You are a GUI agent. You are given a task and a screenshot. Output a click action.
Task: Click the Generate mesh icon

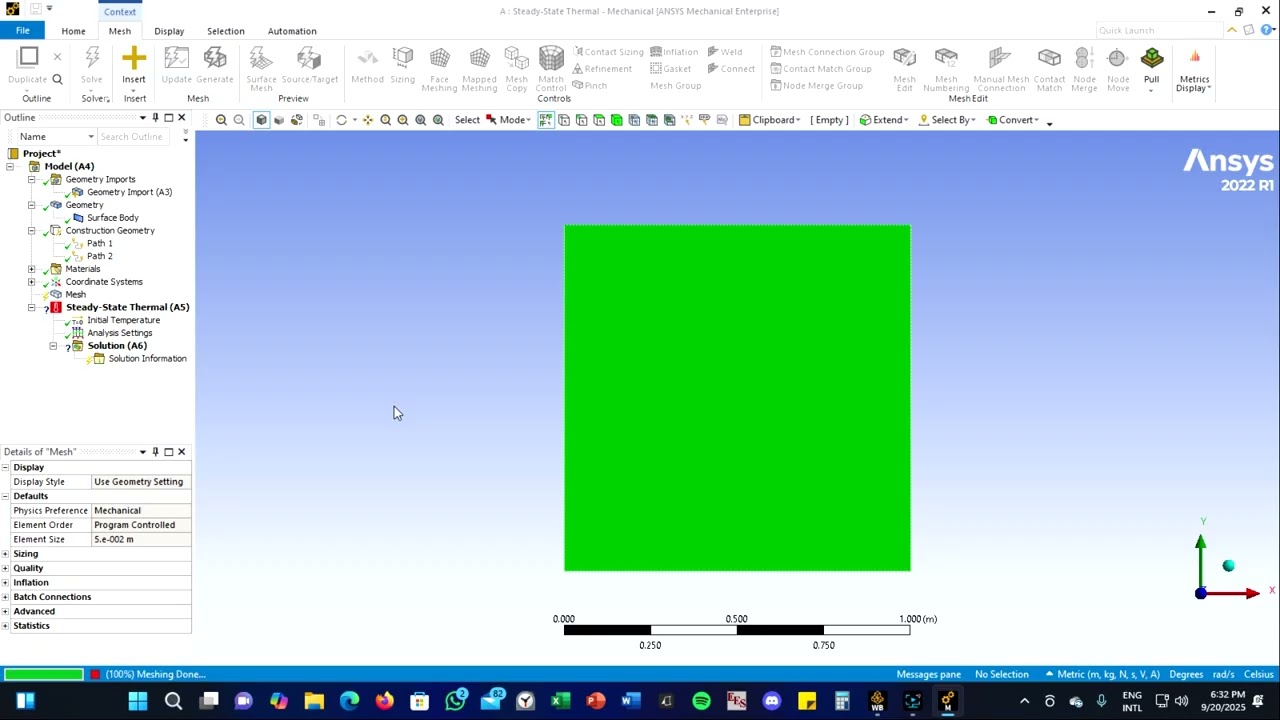pos(215,58)
